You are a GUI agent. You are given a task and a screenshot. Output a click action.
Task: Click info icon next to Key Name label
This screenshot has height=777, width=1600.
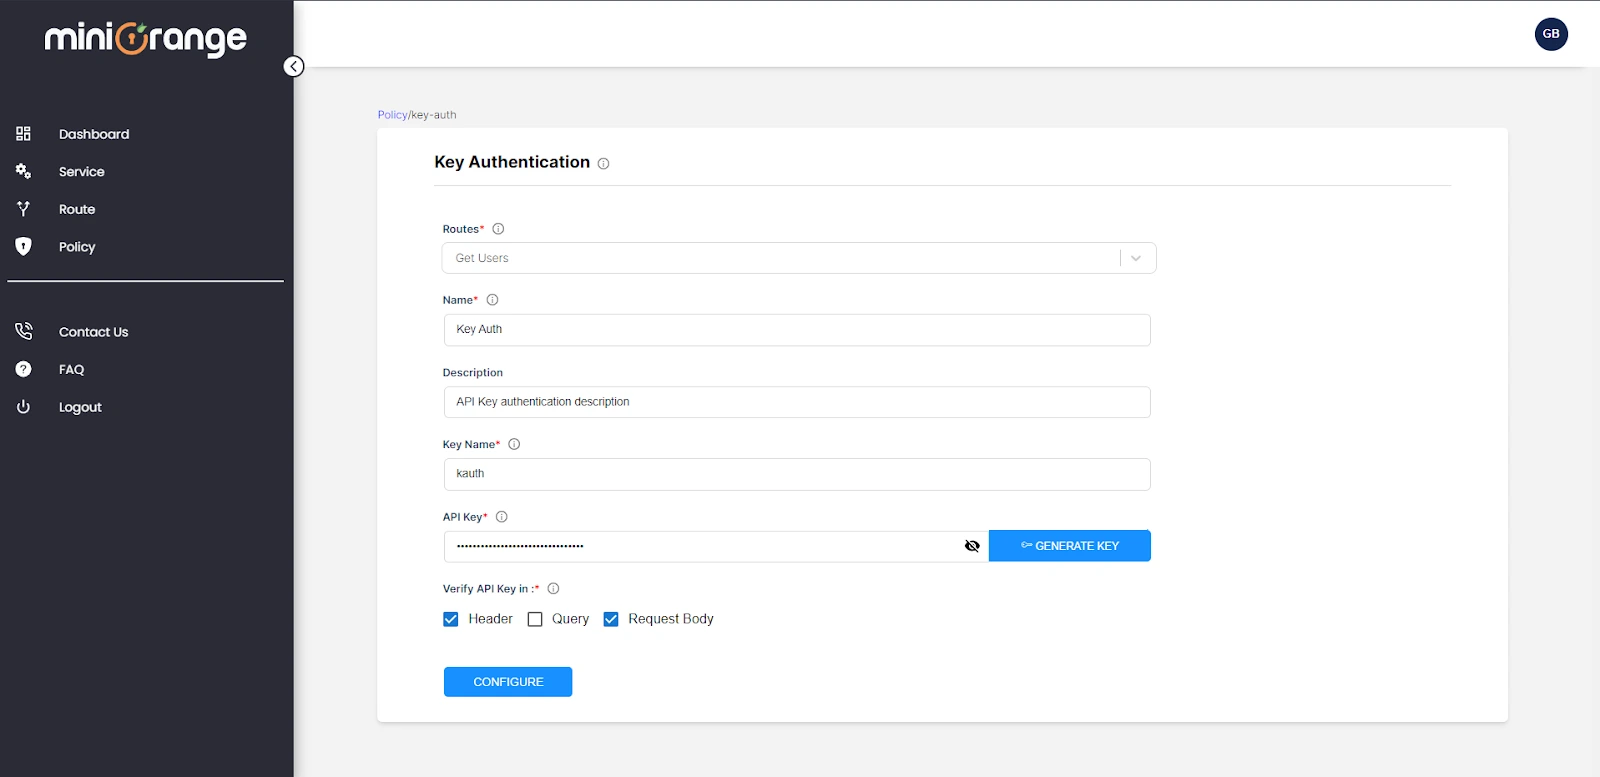(x=514, y=444)
